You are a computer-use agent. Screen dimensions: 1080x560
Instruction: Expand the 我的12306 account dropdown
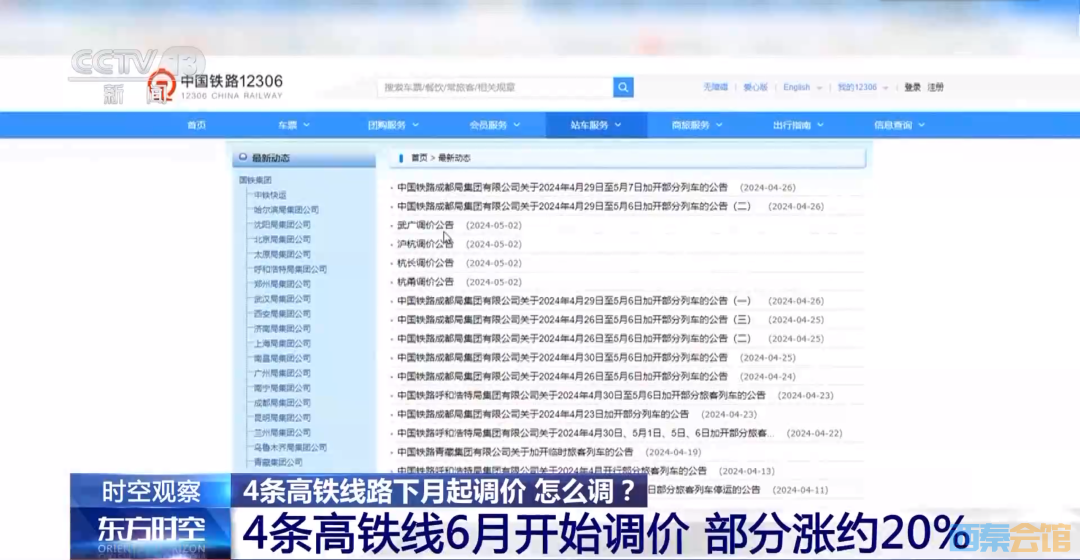click(861, 88)
